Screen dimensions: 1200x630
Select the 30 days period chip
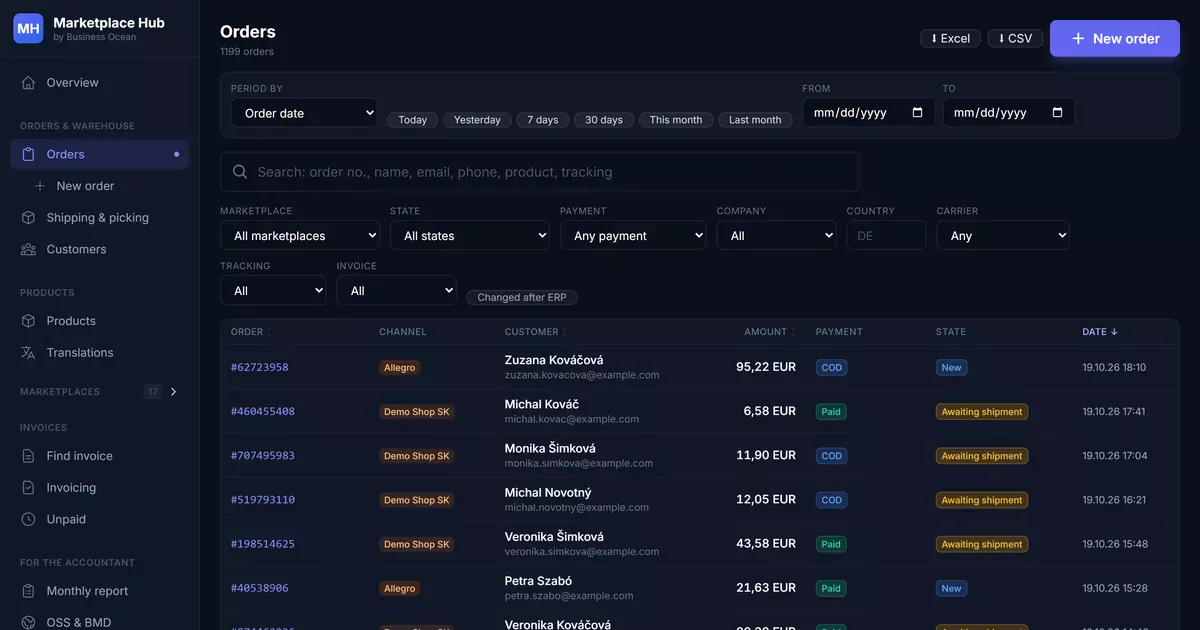604,120
